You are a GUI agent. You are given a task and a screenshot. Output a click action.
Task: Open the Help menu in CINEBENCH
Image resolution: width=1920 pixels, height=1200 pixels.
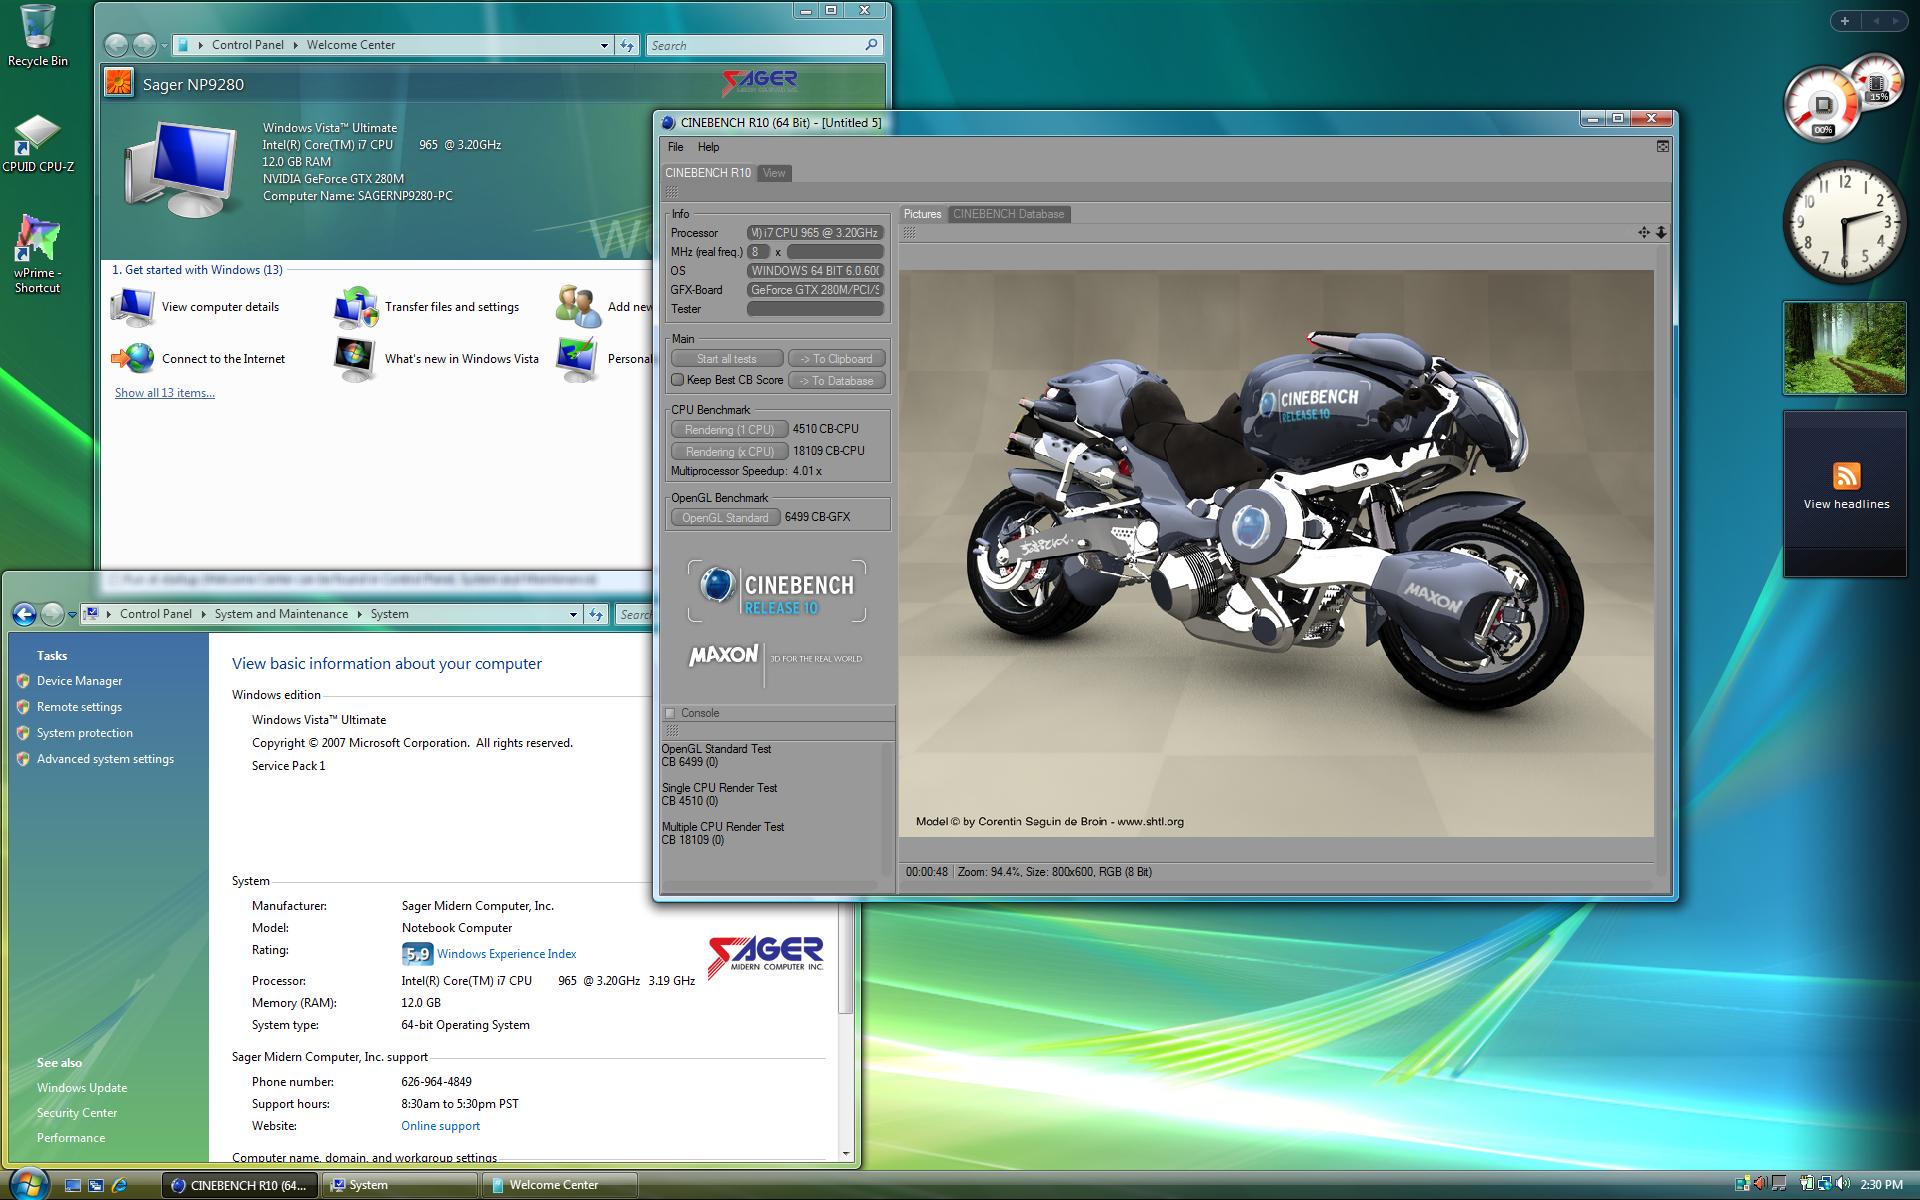tap(708, 147)
